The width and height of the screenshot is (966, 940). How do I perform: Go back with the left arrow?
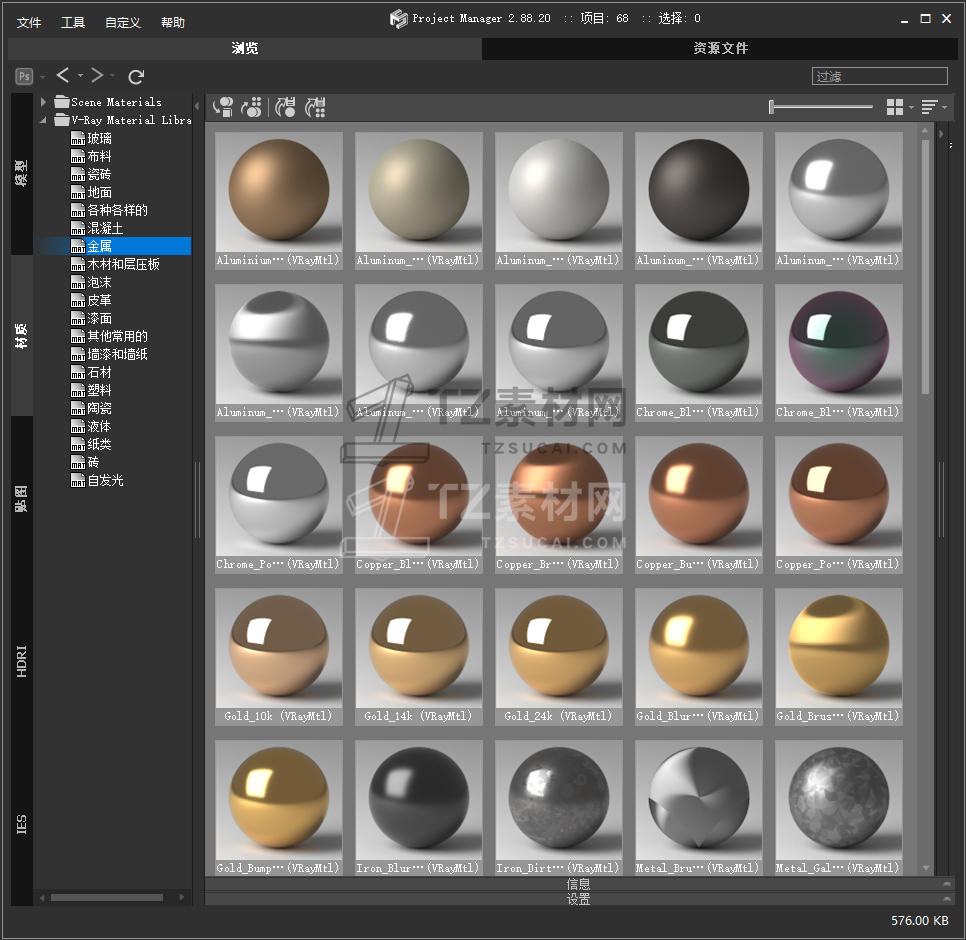[63, 76]
